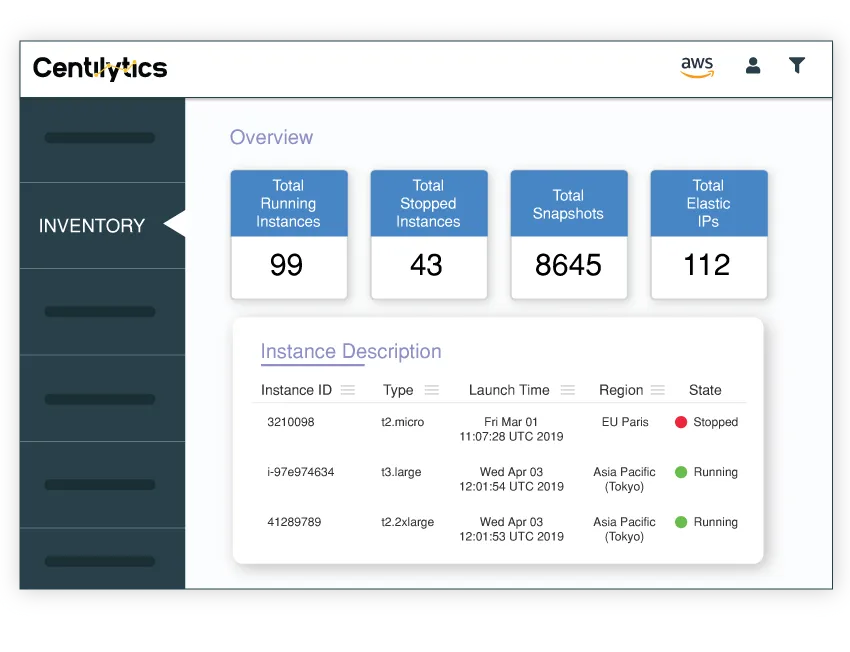
Task: Select instance ID i-97e974634
Action: pyautogui.click(x=300, y=472)
